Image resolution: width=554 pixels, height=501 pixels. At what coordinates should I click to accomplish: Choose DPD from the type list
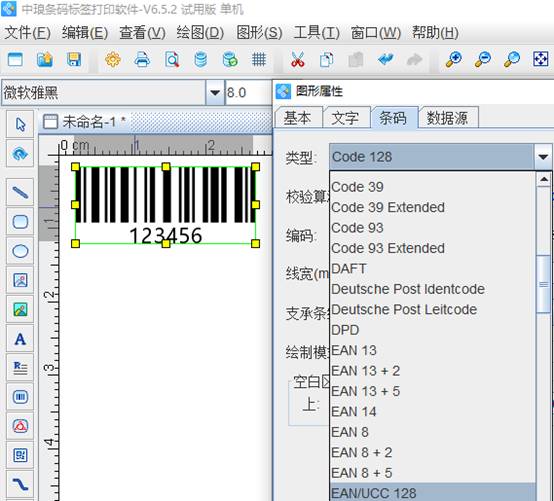click(433, 330)
